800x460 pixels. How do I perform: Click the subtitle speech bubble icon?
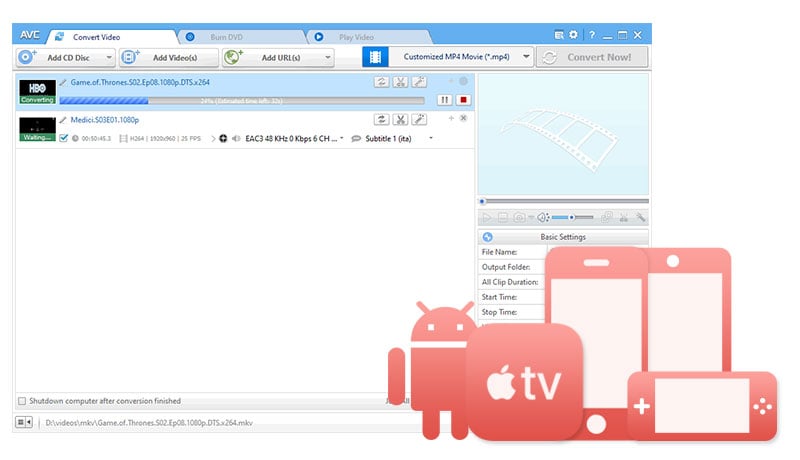pos(356,138)
